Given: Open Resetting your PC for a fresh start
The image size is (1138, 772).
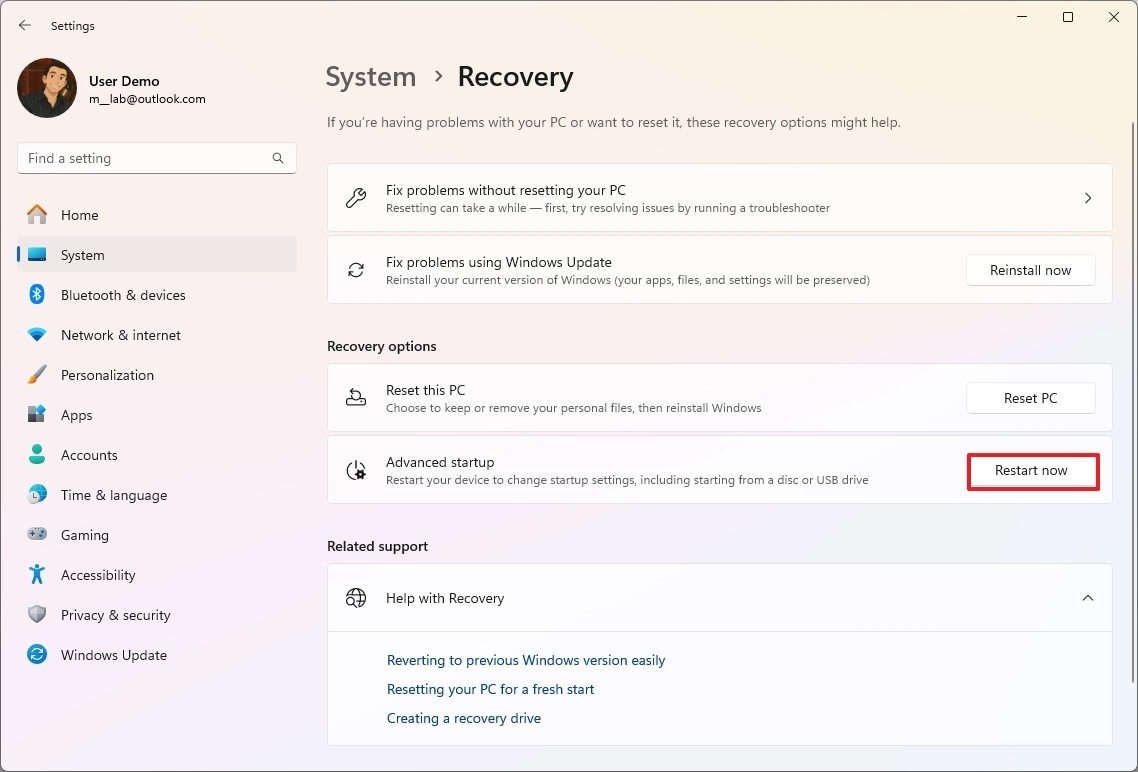Looking at the screenshot, I should (491, 689).
